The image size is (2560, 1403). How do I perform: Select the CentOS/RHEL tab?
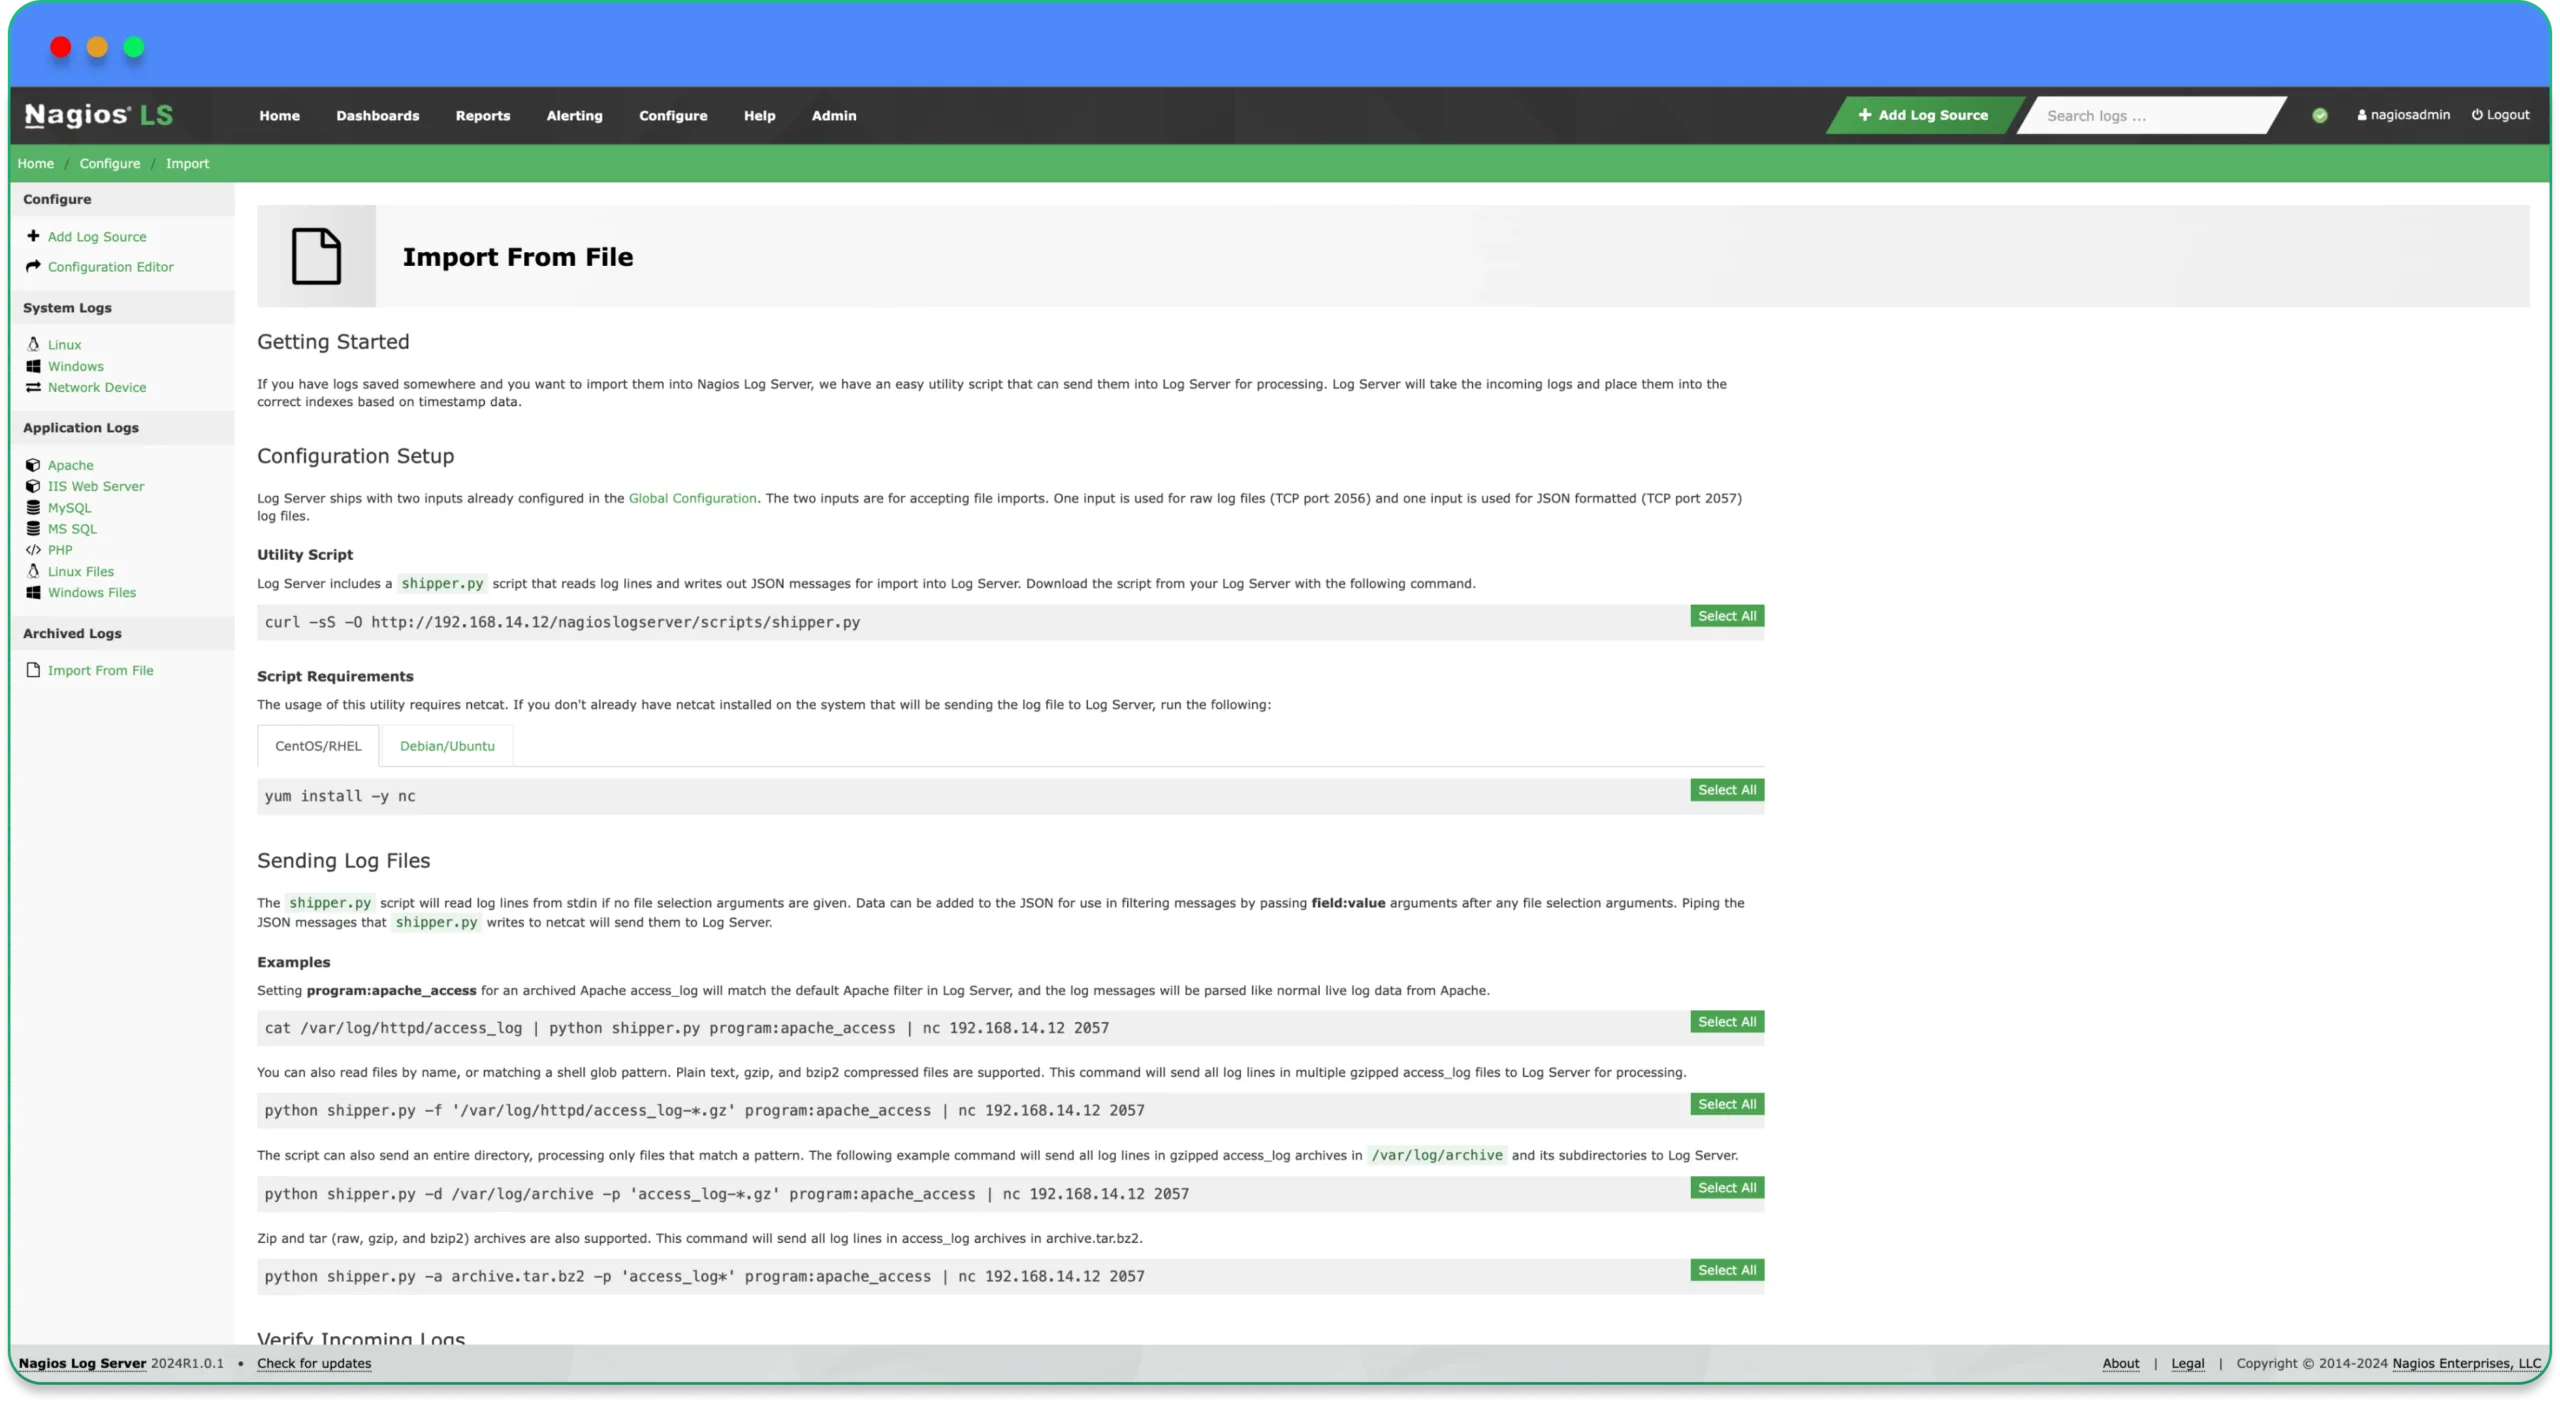pyautogui.click(x=318, y=745)
